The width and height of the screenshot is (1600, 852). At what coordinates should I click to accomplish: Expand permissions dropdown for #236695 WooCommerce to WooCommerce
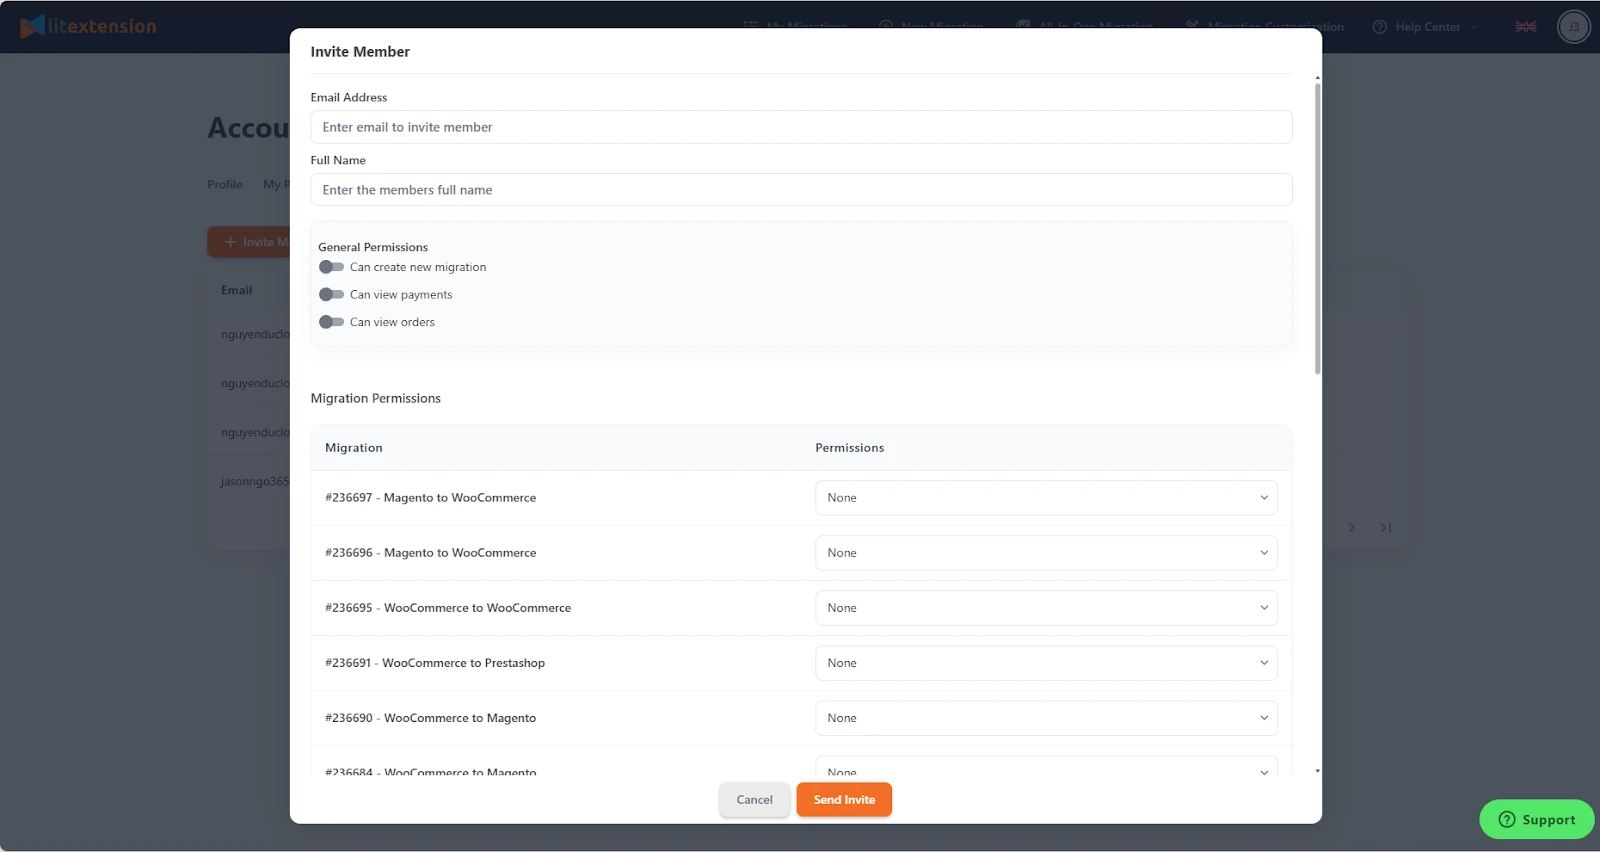point(1045,608)
